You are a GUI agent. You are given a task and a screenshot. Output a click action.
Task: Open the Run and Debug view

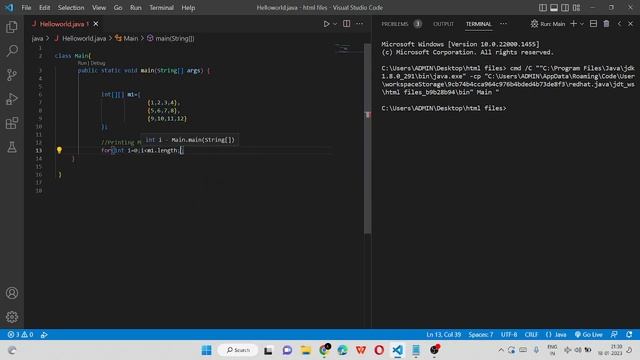[x=12, y=99]
